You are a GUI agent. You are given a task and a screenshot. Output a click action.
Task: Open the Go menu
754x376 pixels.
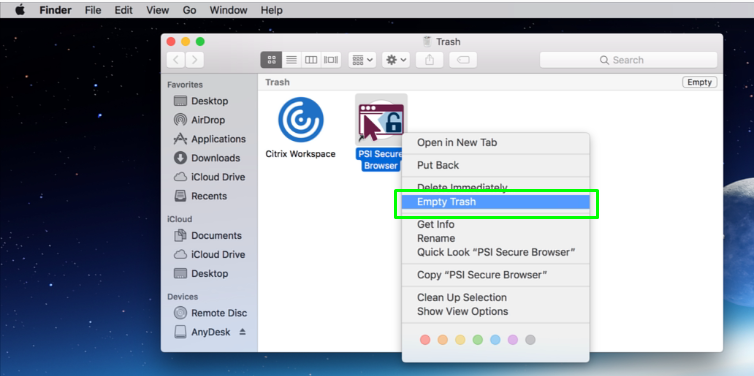pyautogui.click(x=189, y=10)
